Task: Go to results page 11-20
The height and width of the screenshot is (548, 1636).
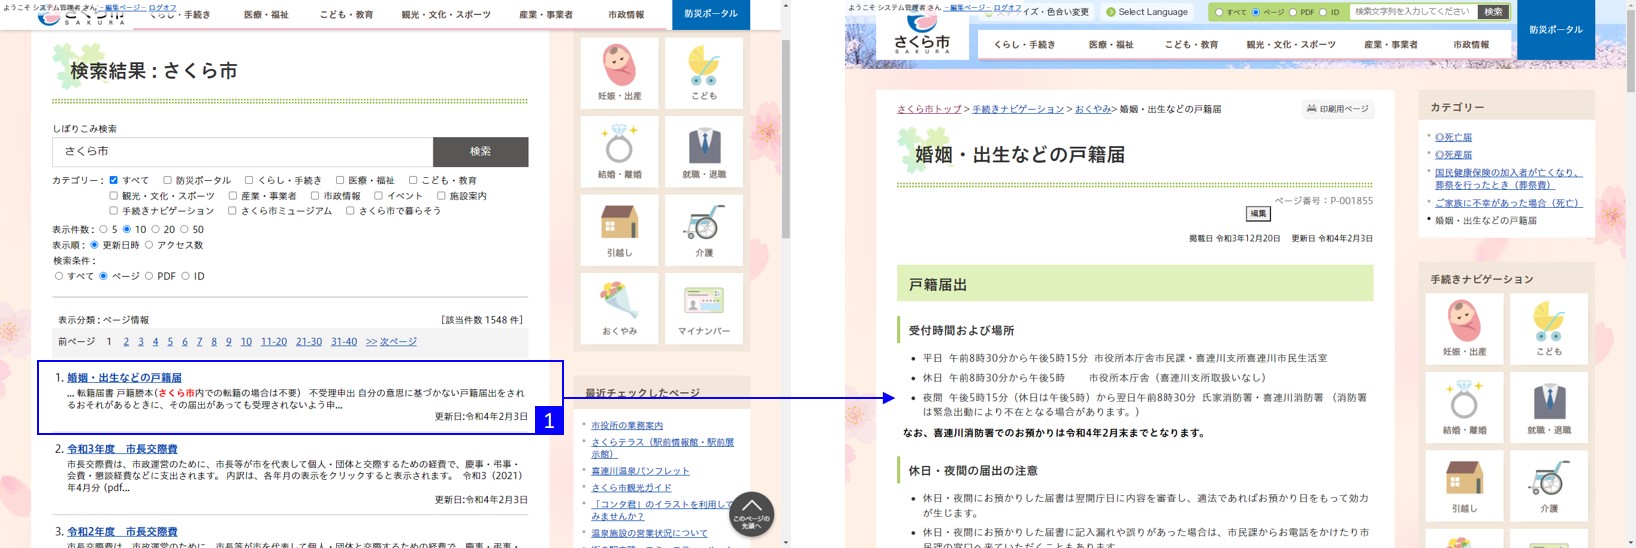Action: 274,342
